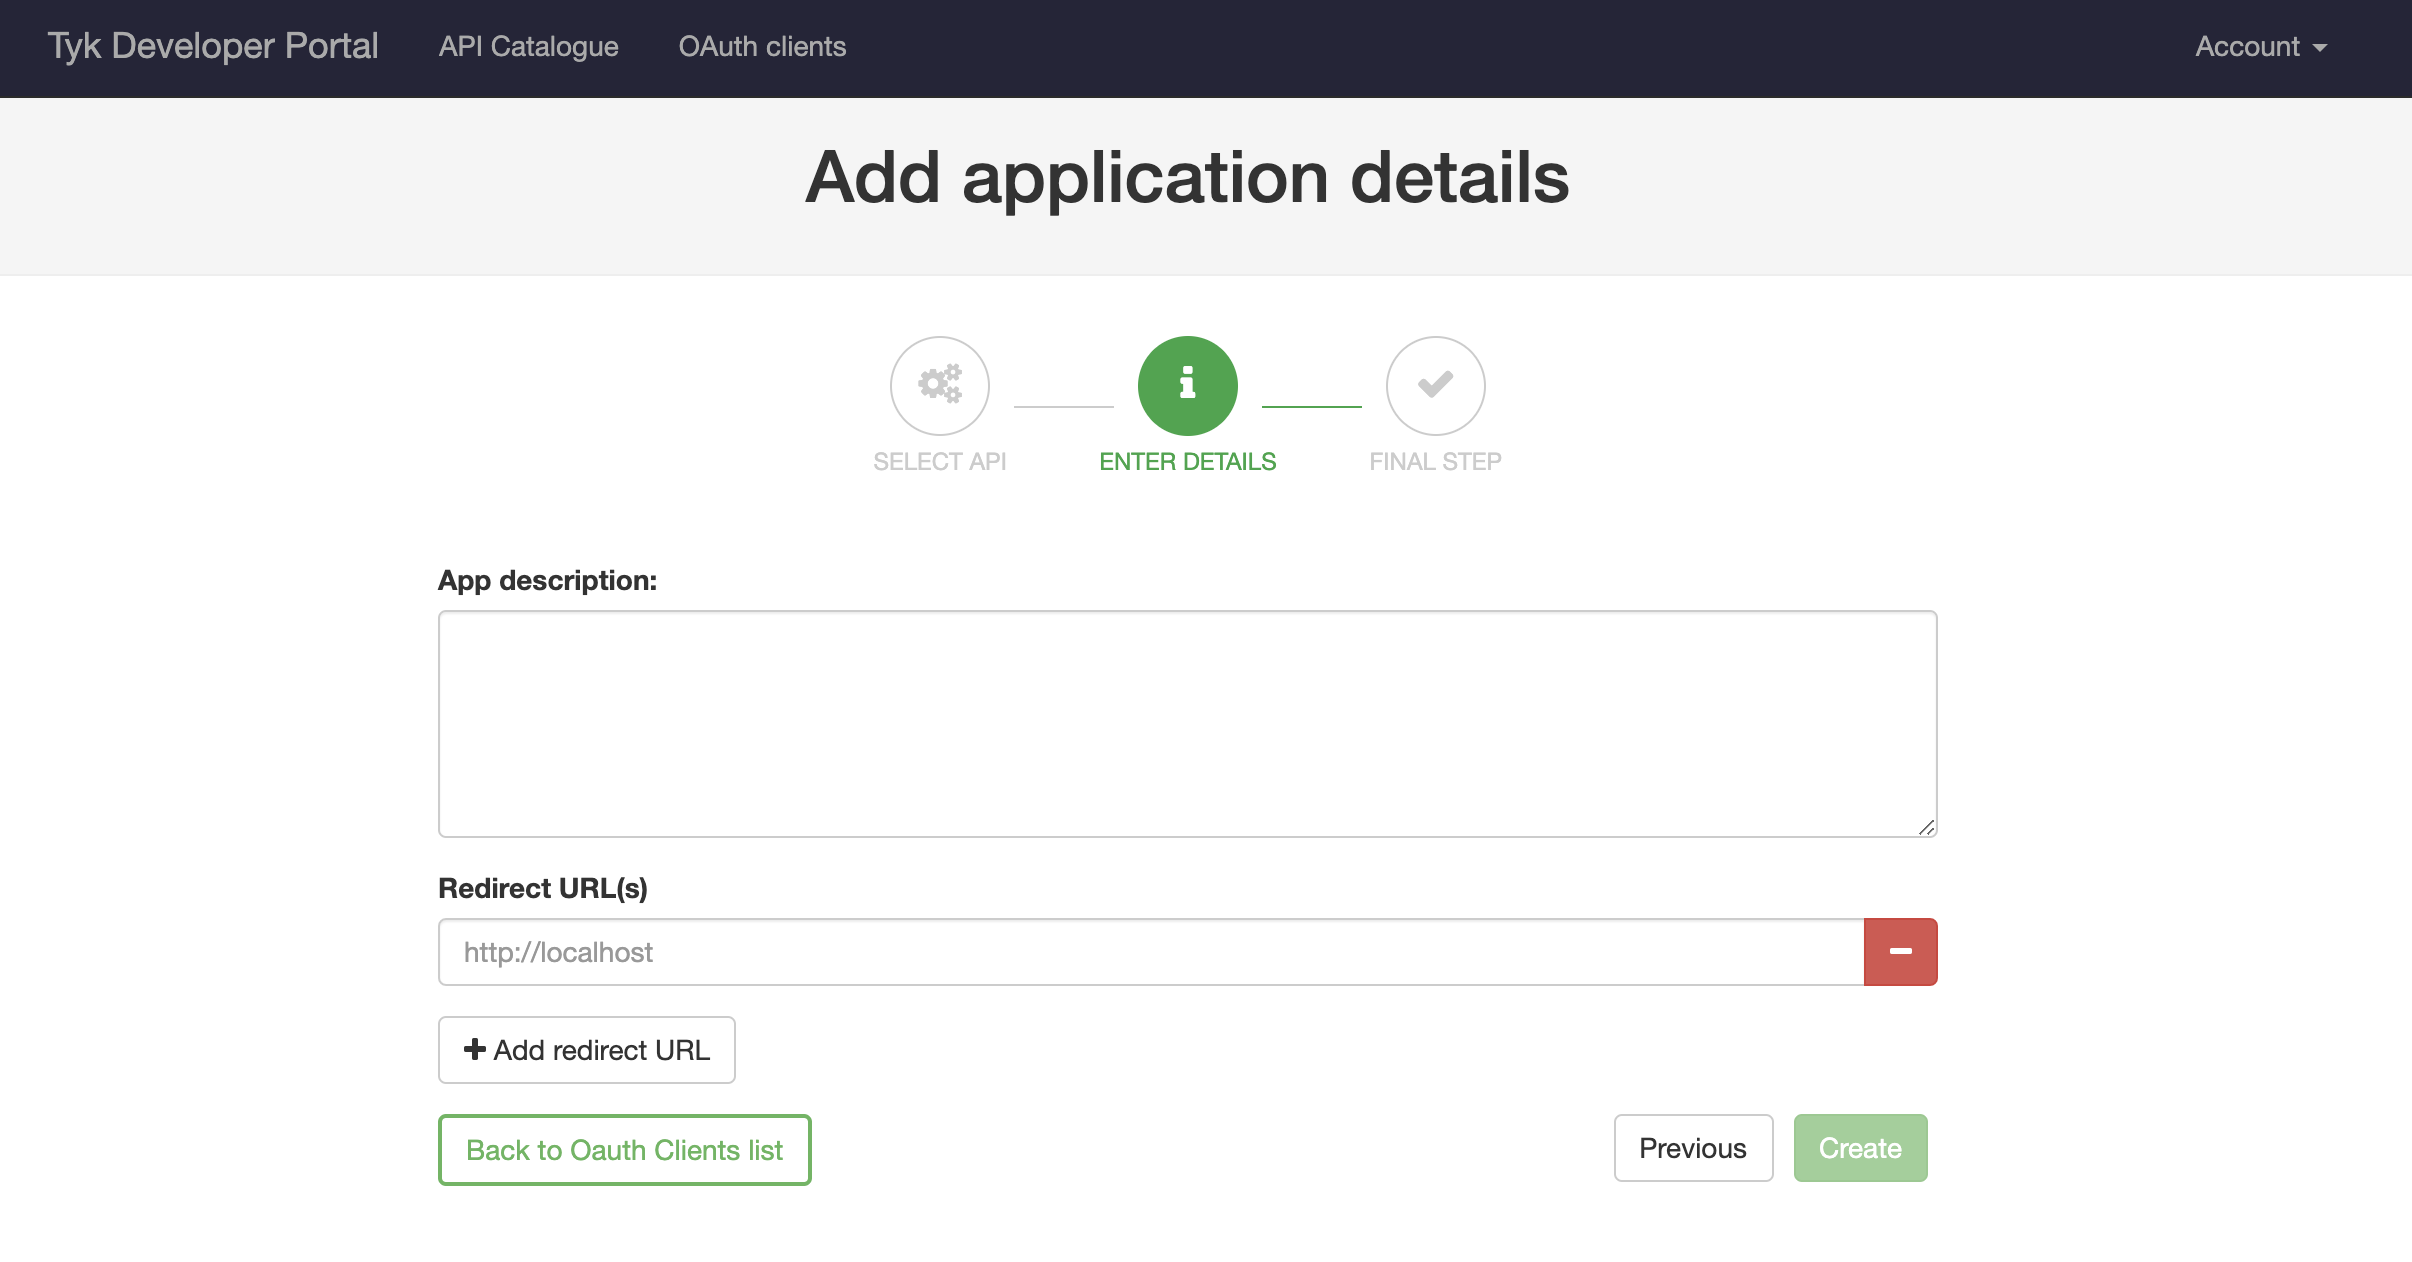This screenshot has height=1262, width=2412.
Task: Open API Catalogue in navigation bar
Action: (528, 47)
